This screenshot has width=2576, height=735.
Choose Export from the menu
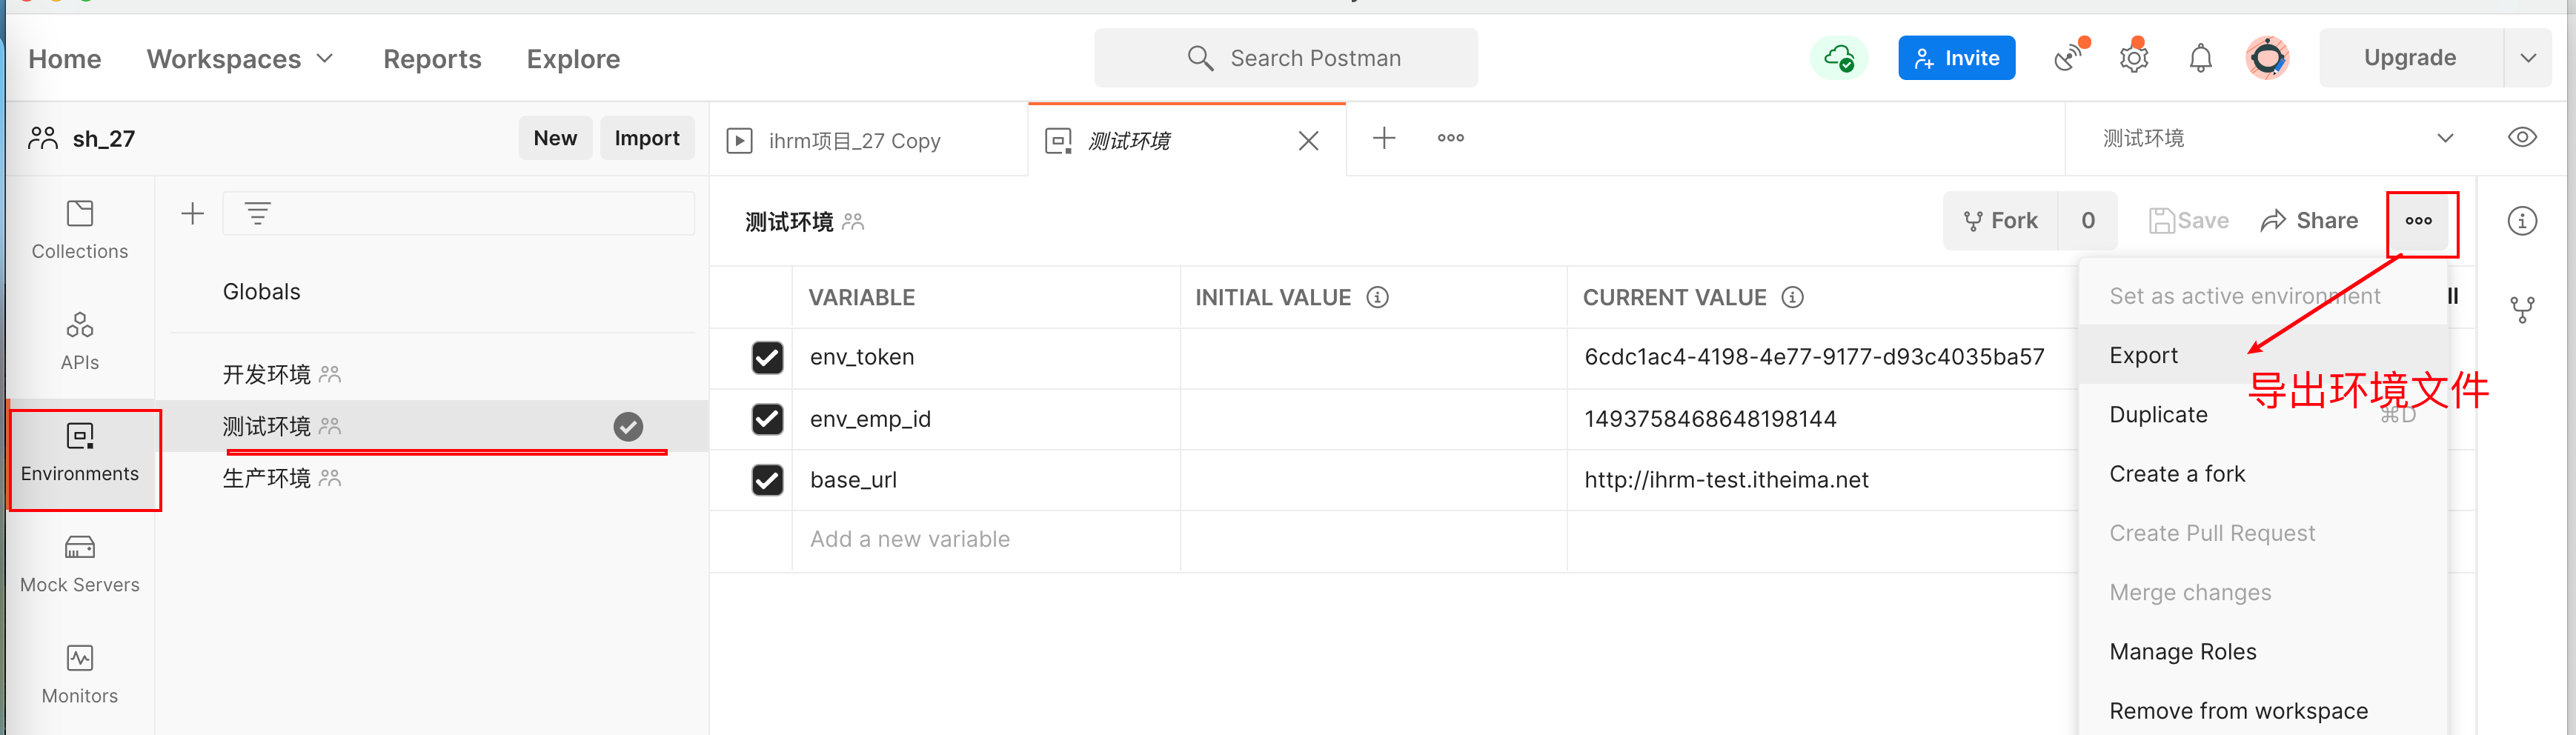pos(2262,355)
